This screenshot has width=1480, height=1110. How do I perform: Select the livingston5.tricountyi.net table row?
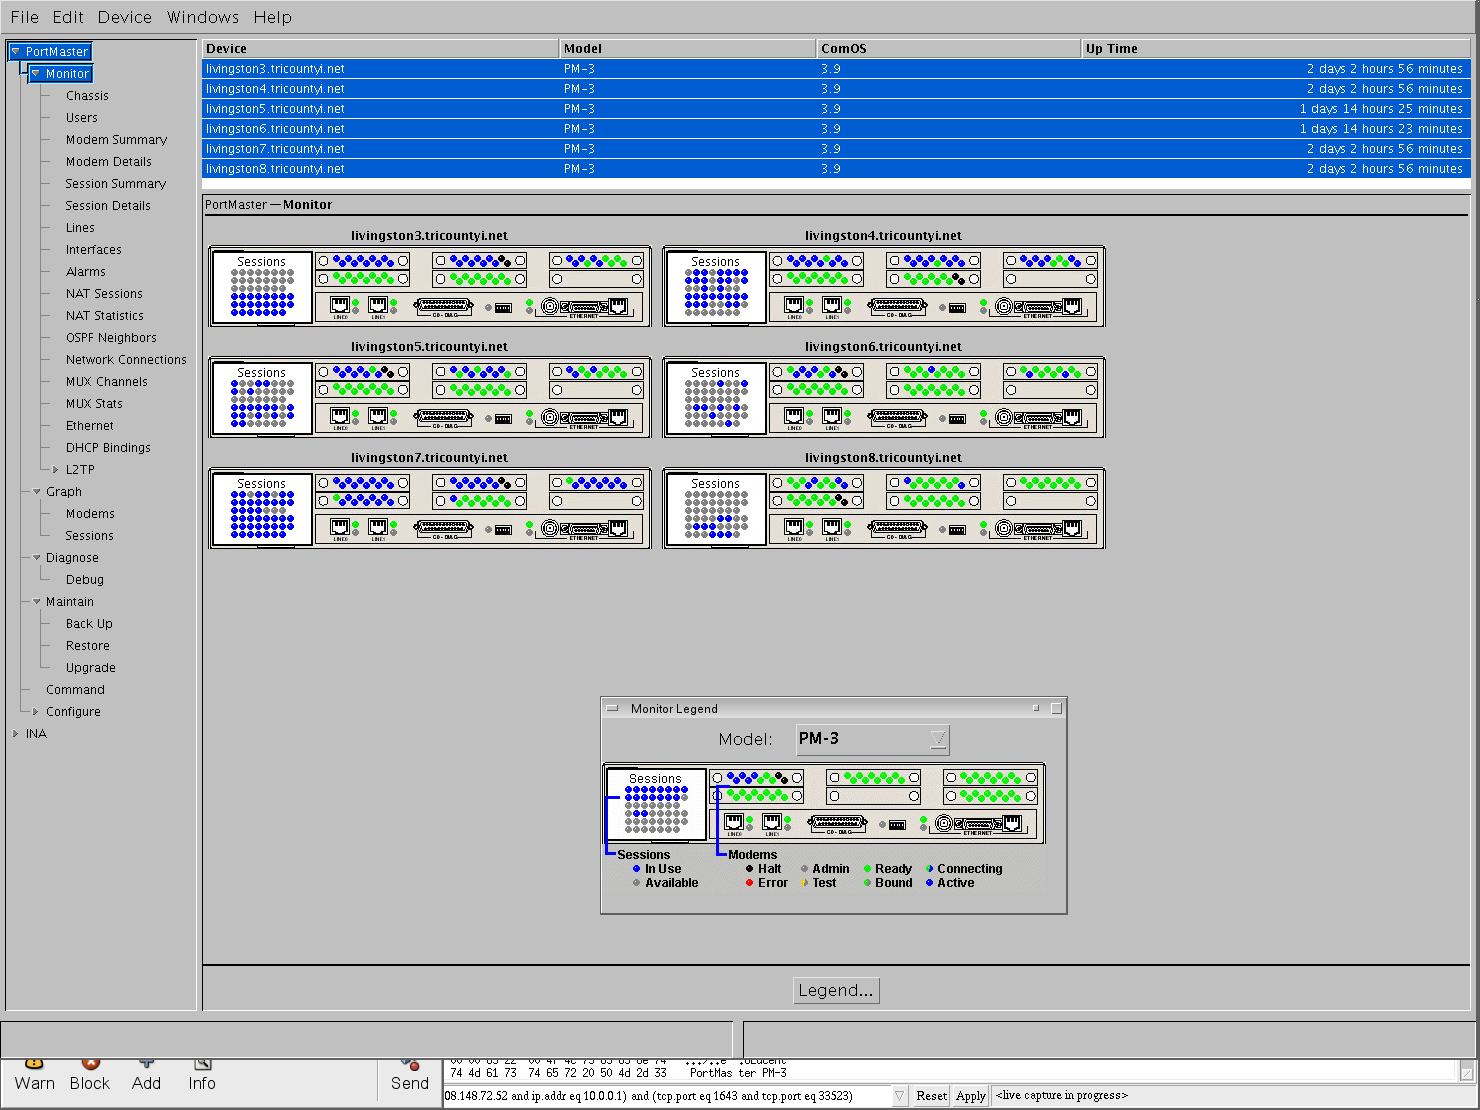tap(836, 109)
